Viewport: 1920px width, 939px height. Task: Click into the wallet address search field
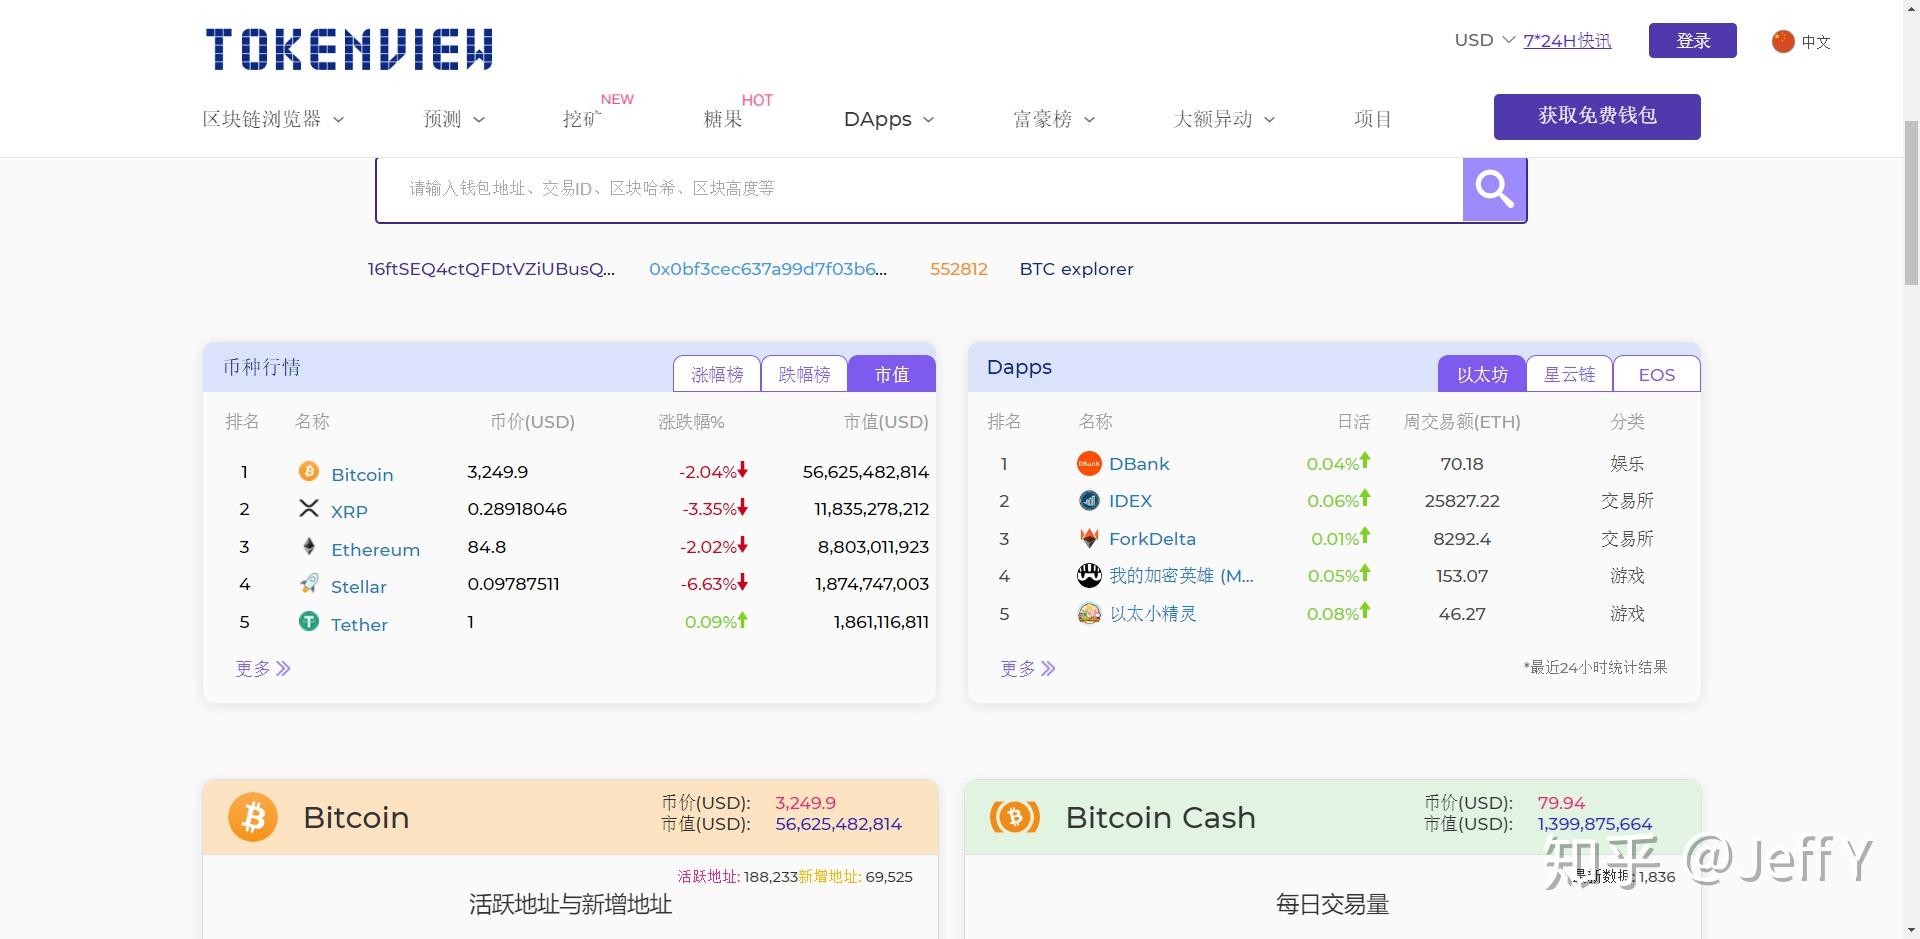tap(920, 189)
